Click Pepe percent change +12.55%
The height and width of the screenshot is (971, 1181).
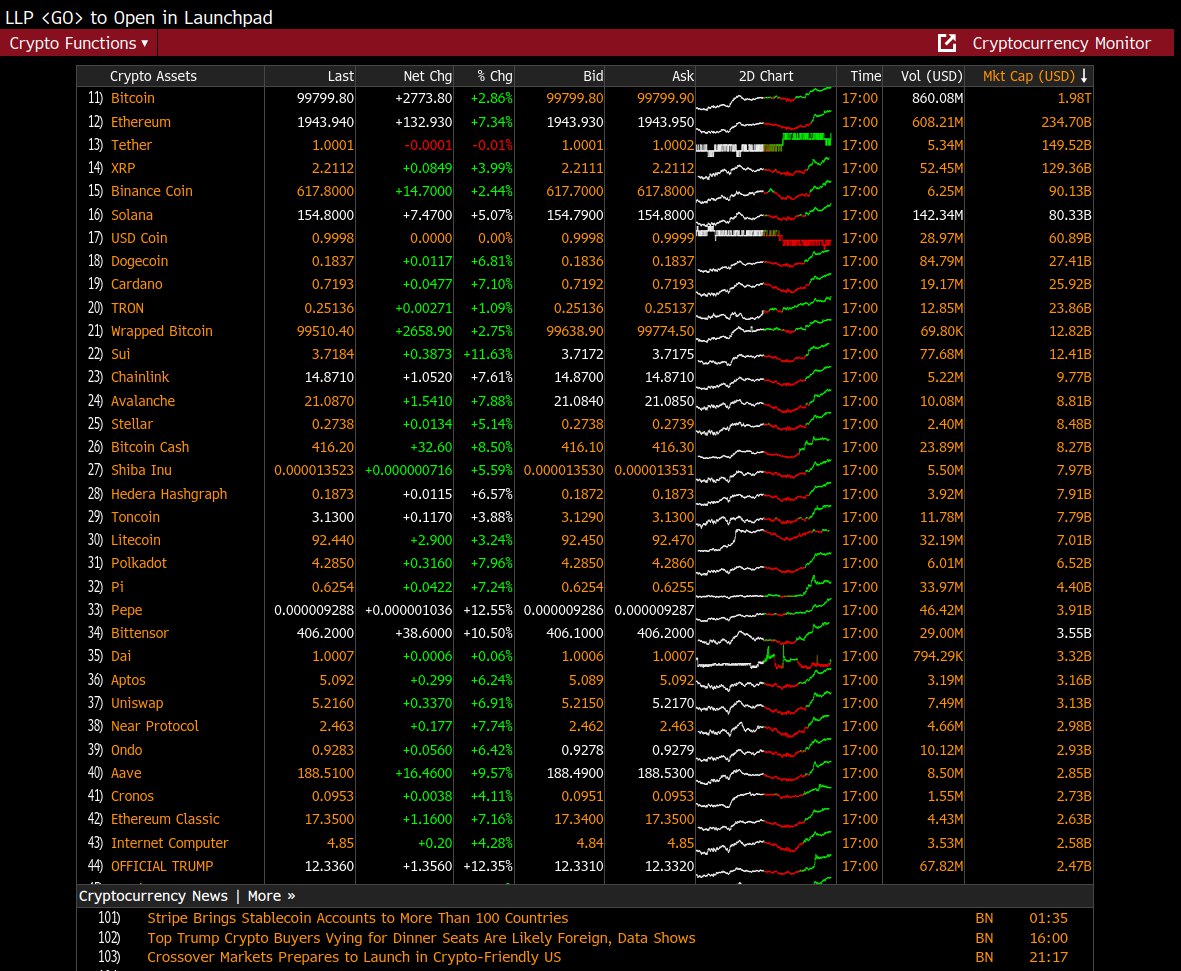click(487, 610)
